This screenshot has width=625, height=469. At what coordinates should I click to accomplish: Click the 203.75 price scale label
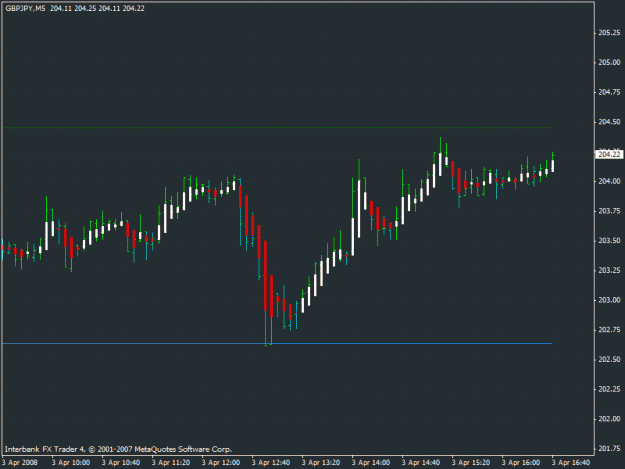(x=609, y=211)
